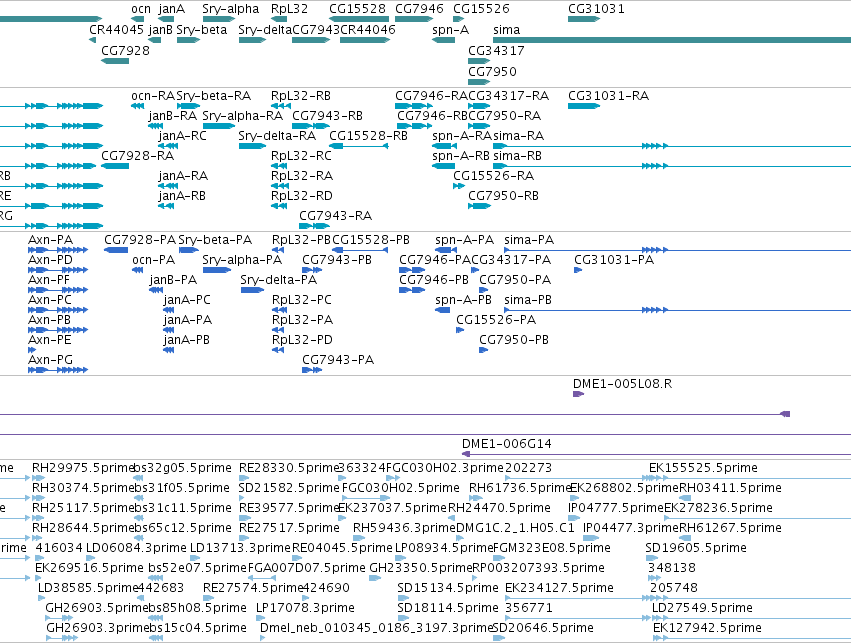The height and width of the screenshot is (643, 851).
Task: Click transcript 'janA-RC'
Action: (x=182, y=136)
